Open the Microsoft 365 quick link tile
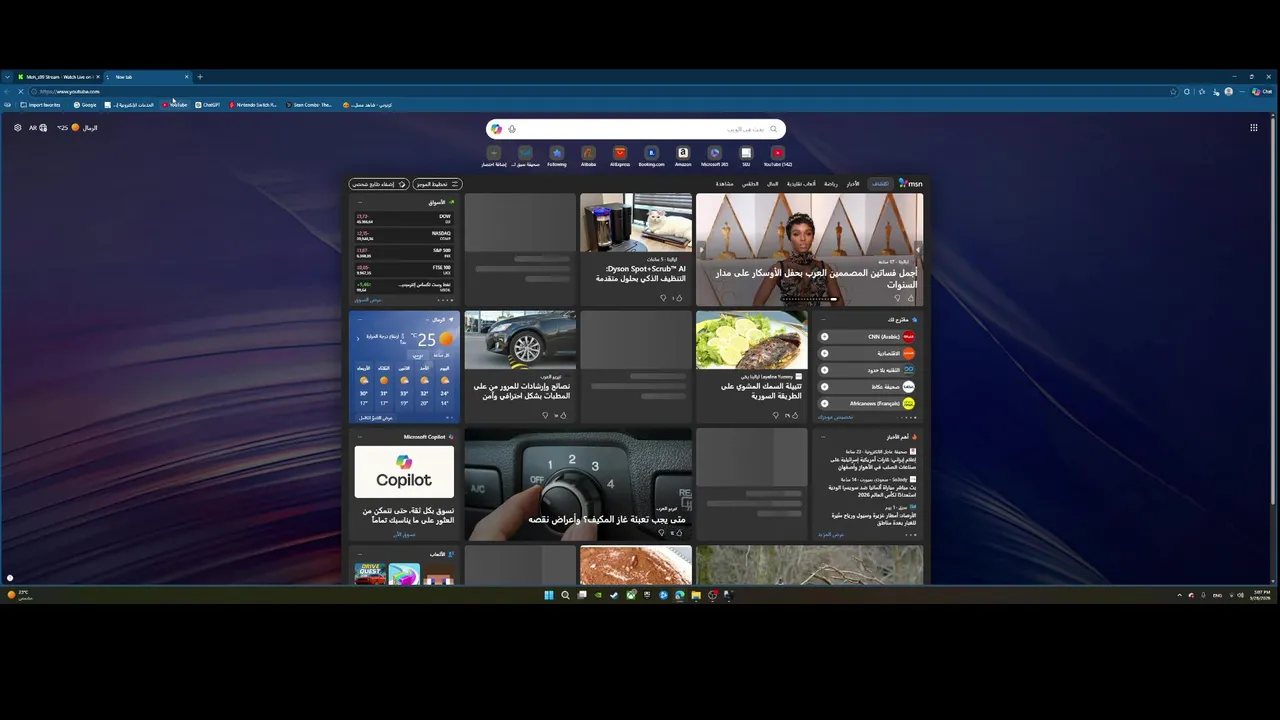1280x720 pixels. coord(714,156)
